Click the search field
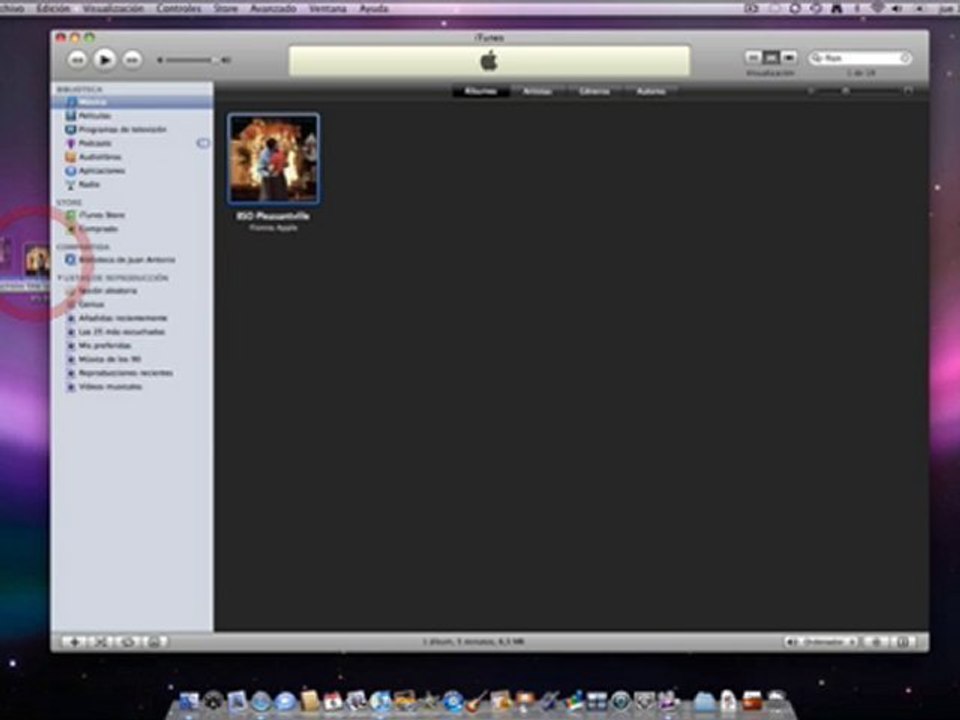 tap(860, 58)
